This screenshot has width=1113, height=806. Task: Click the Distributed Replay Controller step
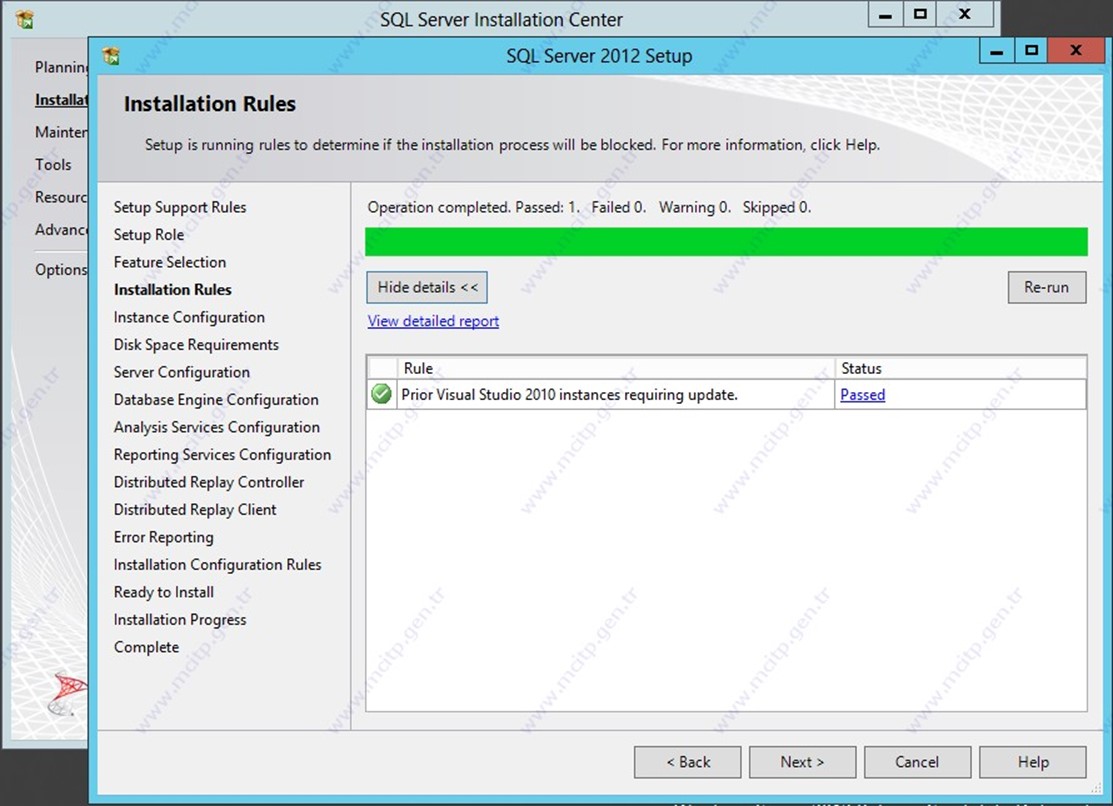209,482
